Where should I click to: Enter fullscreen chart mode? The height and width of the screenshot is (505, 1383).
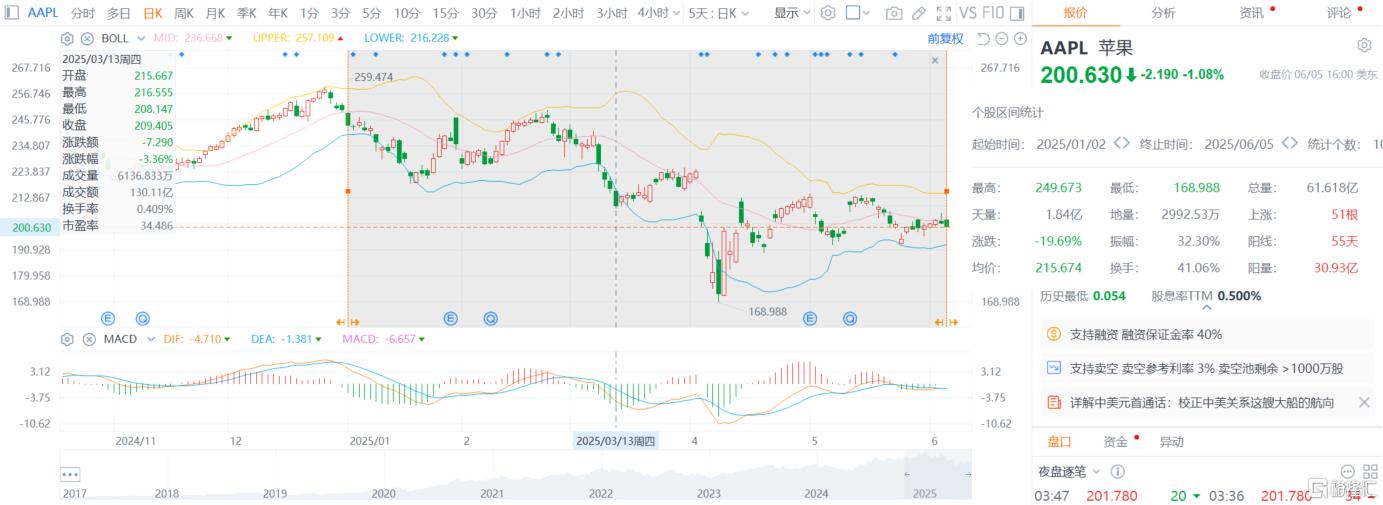pos(943,13)
